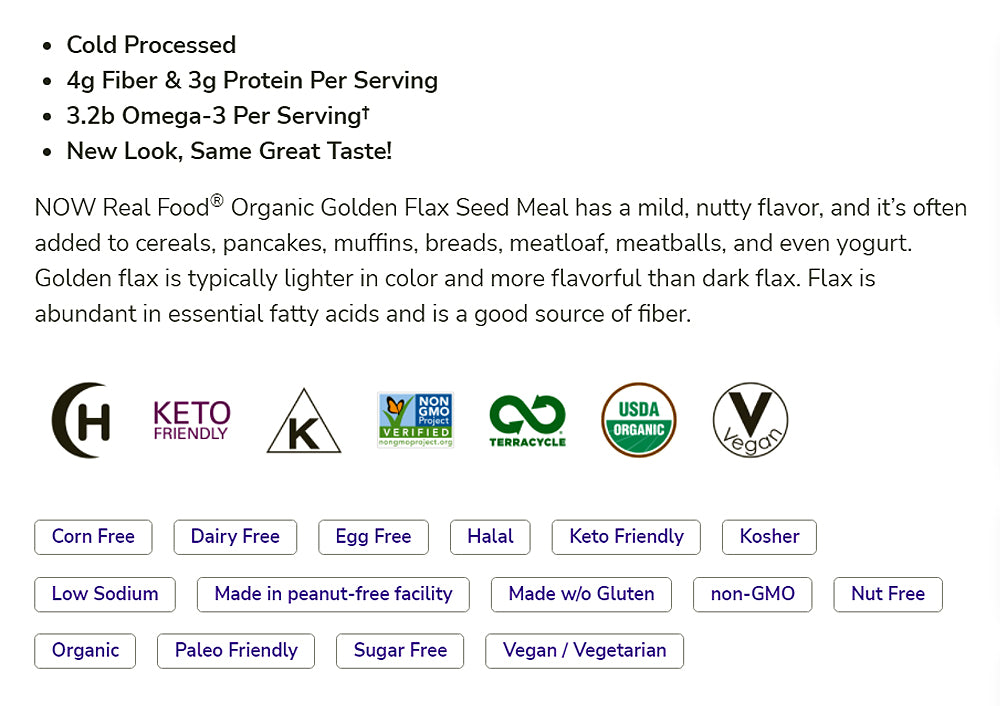Click the Nut Free tag
Image resolution: width=1000 pixels, height=706 pixels.
888,594
